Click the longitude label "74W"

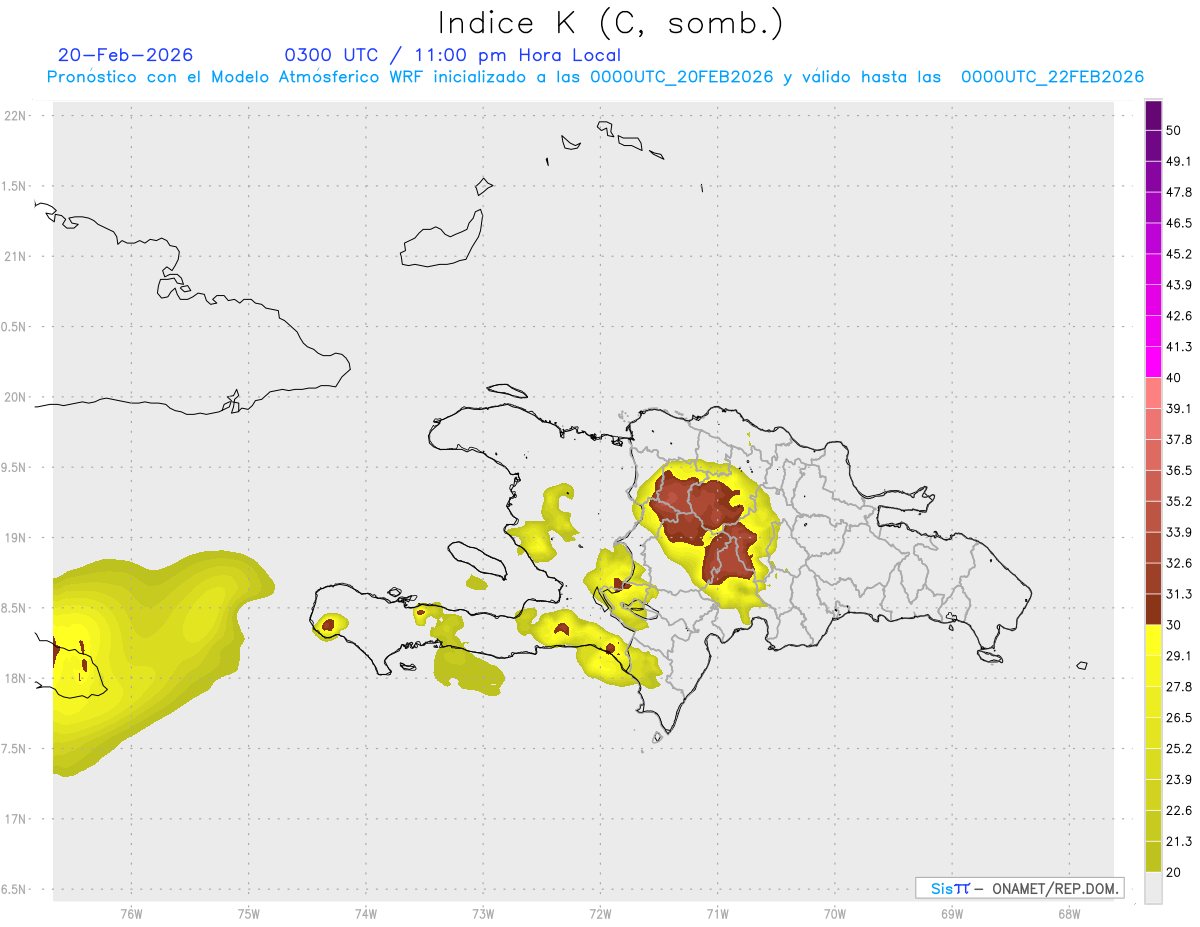coord(365,913)
